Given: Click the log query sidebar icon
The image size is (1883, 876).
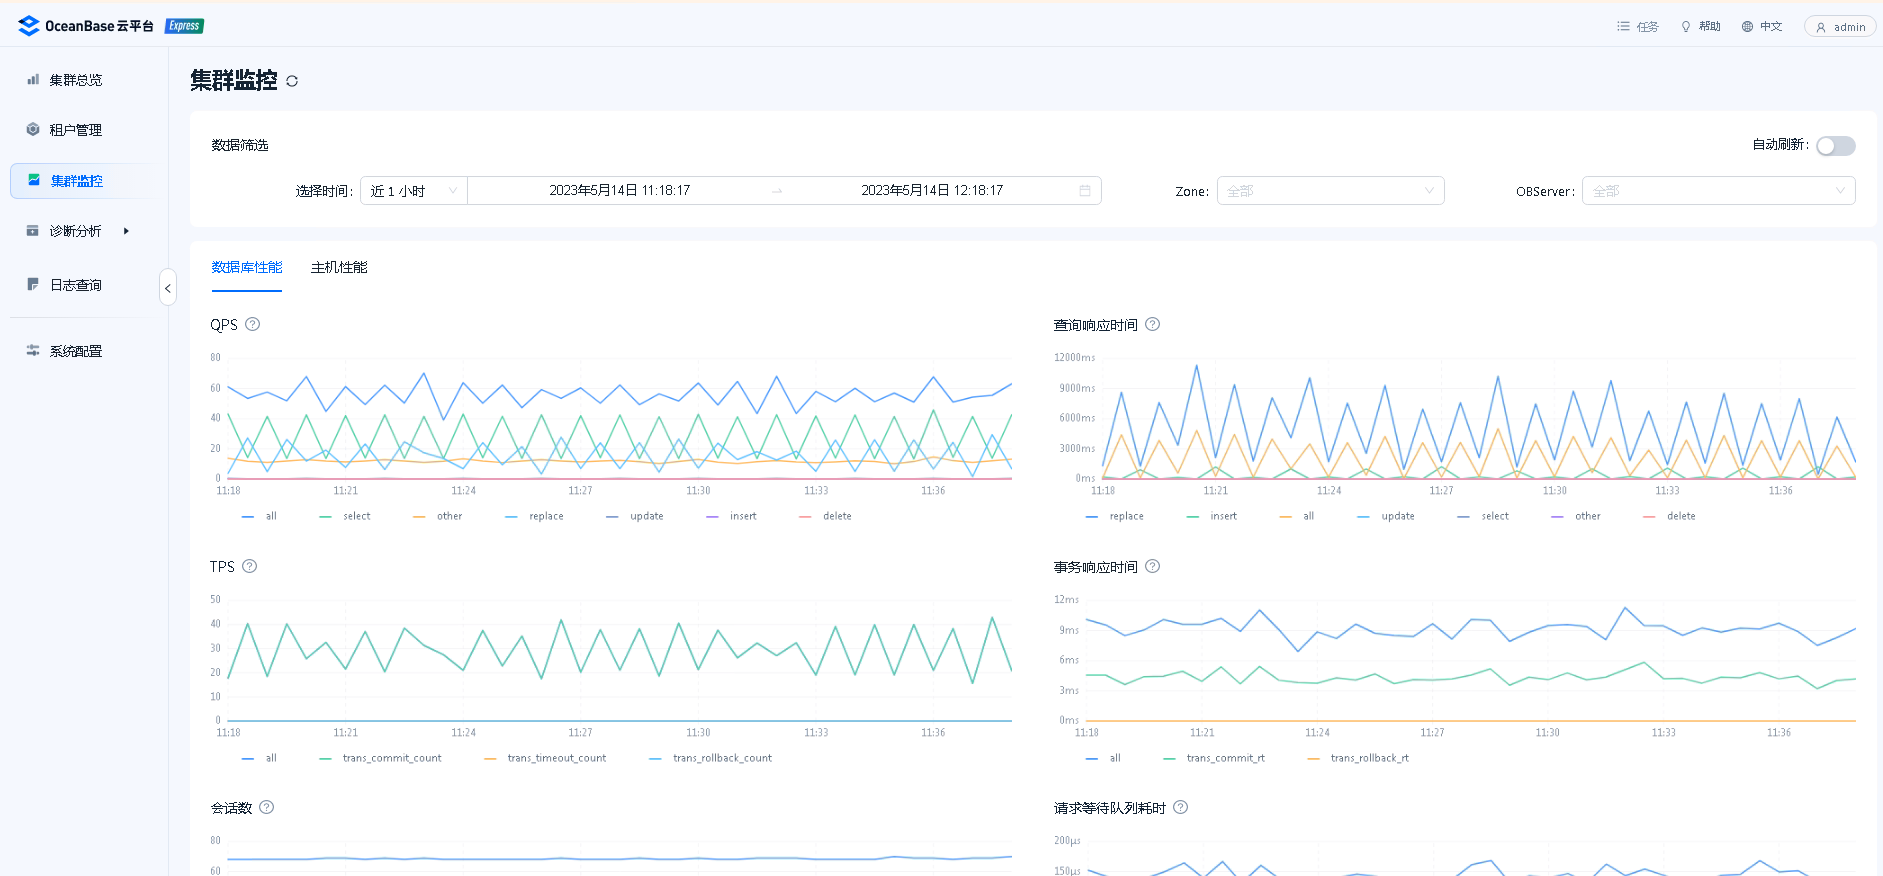Looking at the screenshot, I should (33, 284).
